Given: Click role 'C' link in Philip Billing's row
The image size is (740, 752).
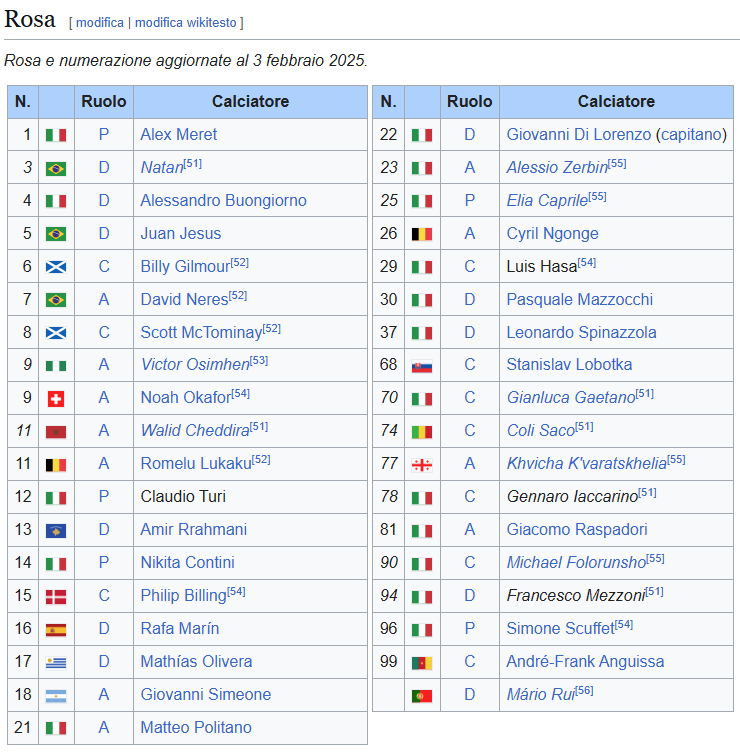Looking at the screenshot, I should click(x=104, y=596).
